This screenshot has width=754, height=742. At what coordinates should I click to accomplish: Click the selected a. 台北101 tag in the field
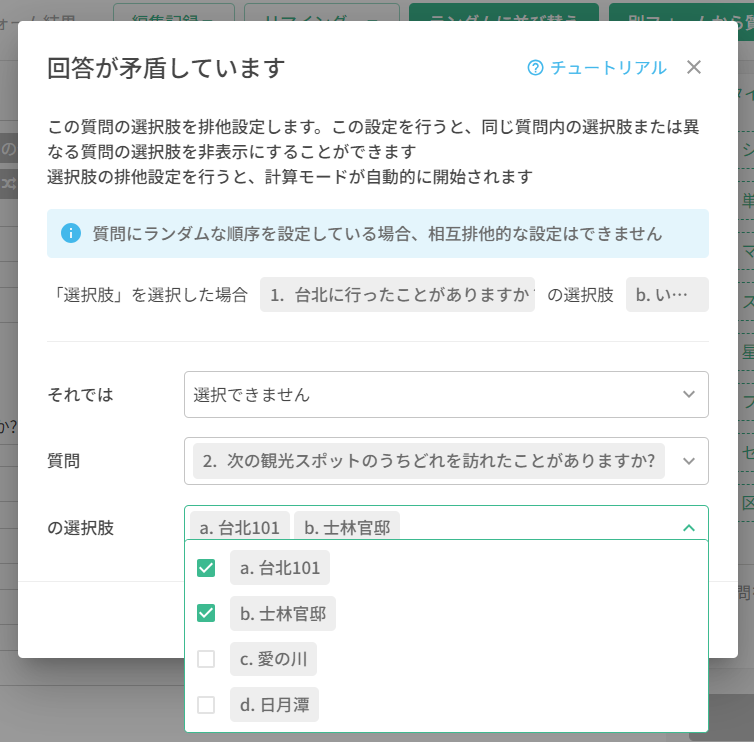[239, 526]
